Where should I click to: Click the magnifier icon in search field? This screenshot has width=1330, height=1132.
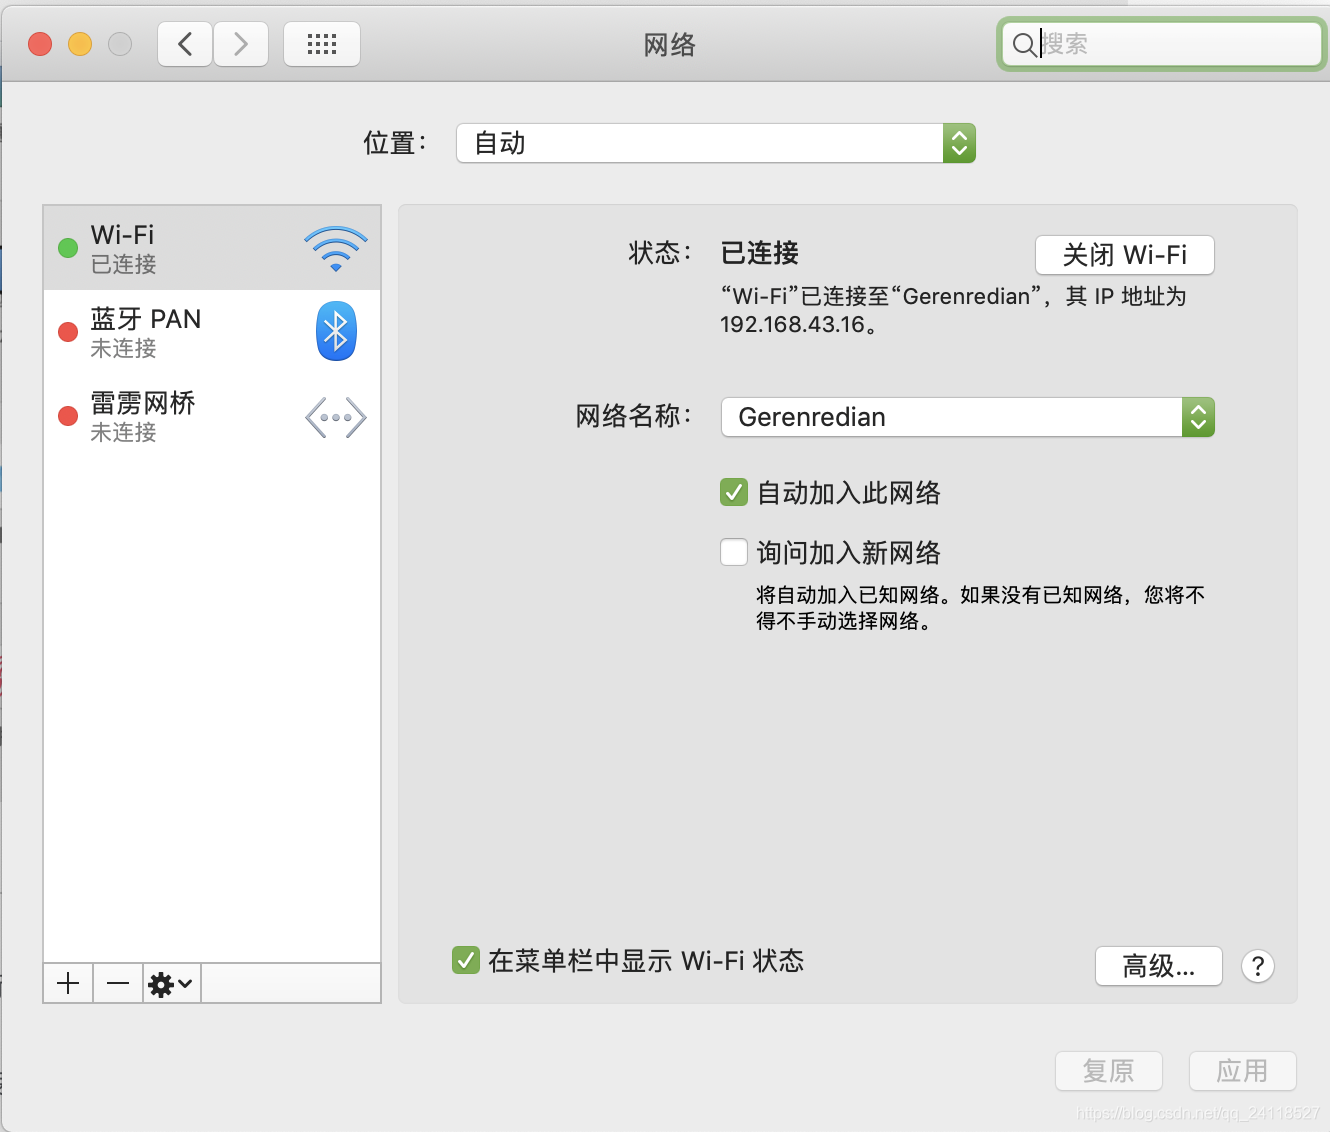pyautogui.click(x=1024, y=44)
